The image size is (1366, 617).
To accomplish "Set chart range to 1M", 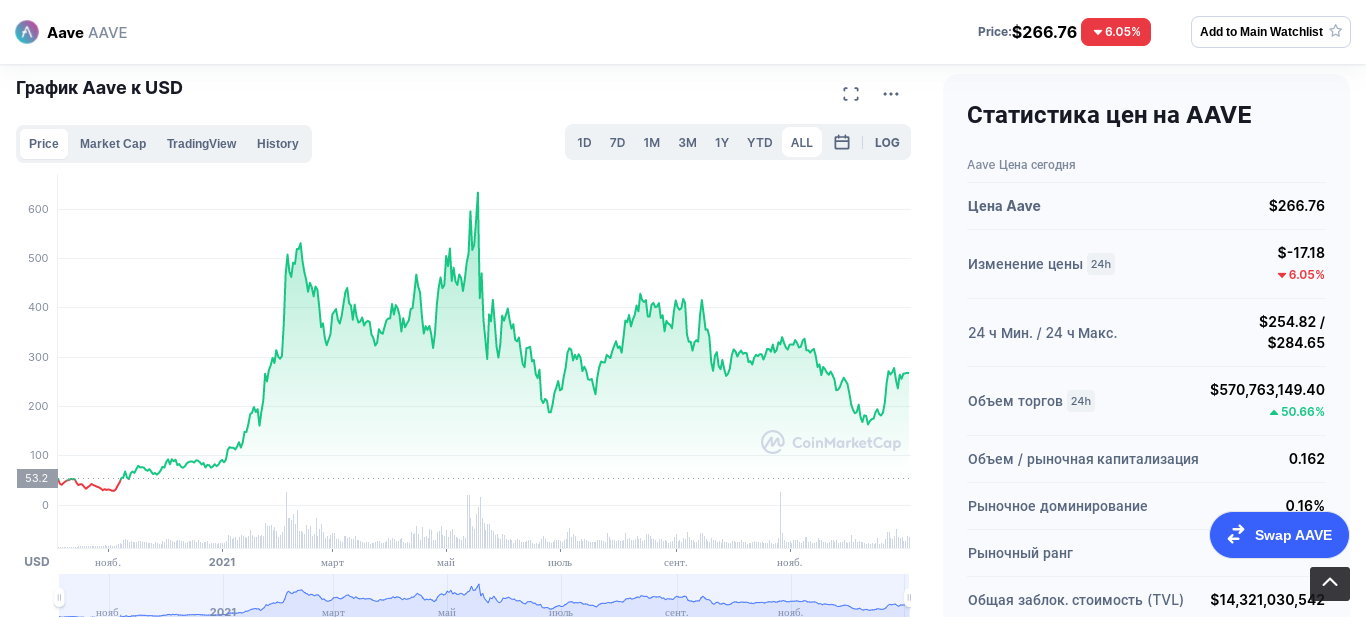I will pyautogui.click(x=652, y=142).
